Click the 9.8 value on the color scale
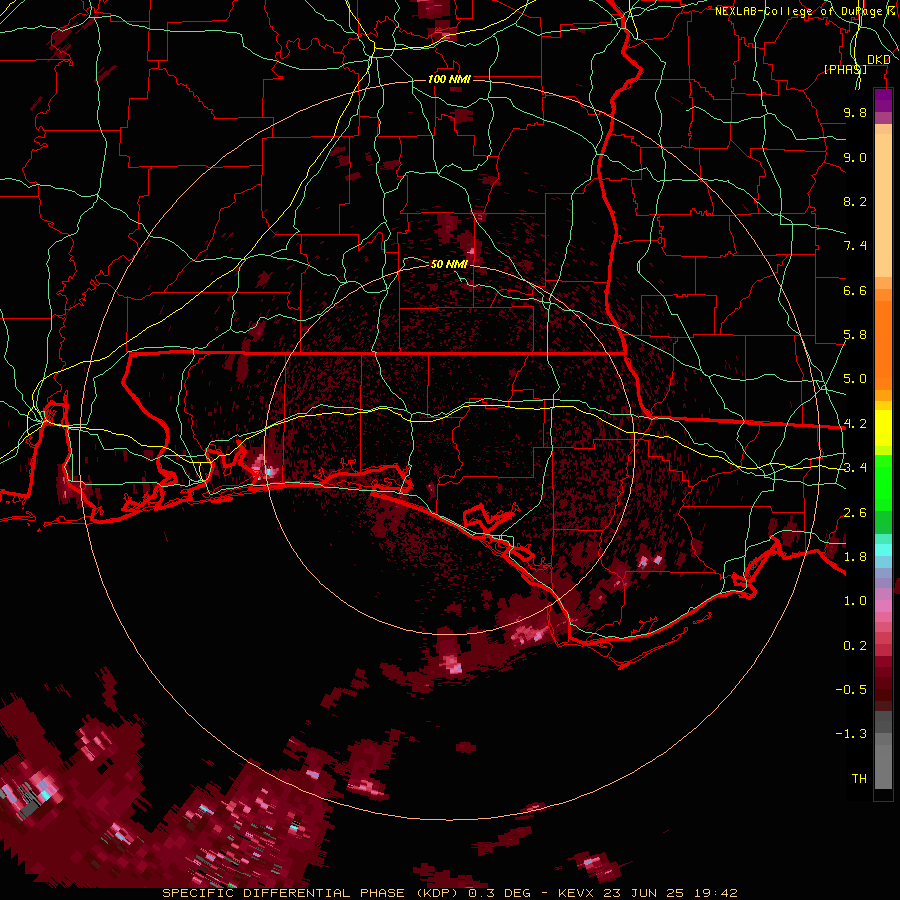 (855, 112)
